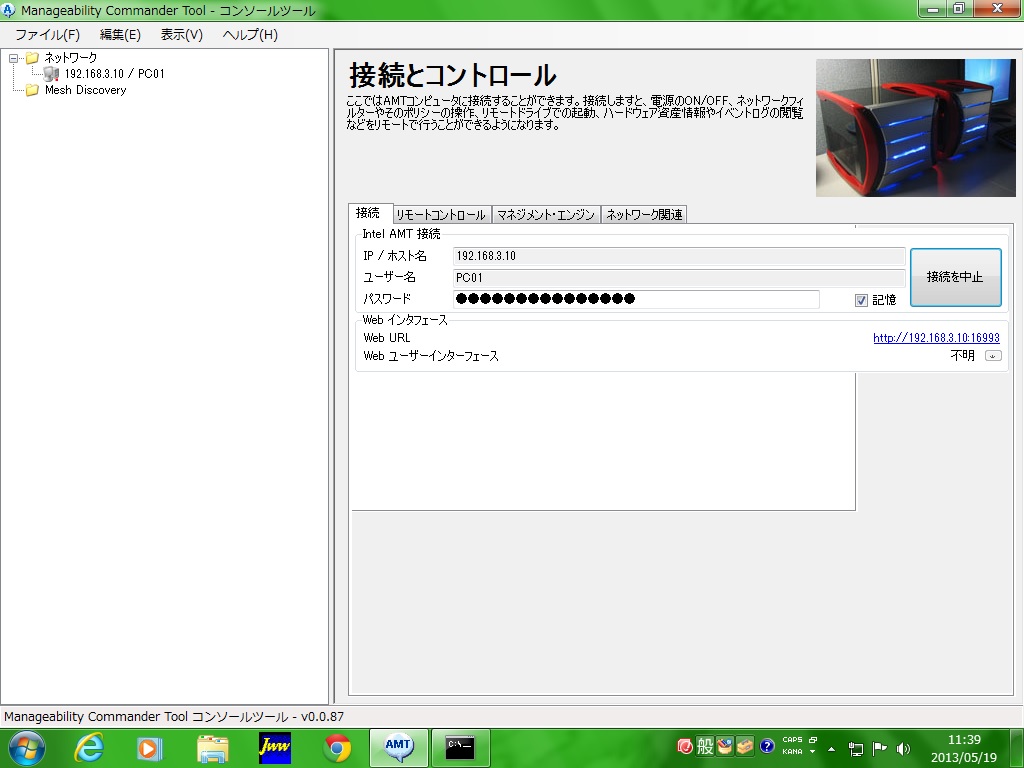Launch Internet Explorer from the taskbar
1024x768 pixels.
[89, 748]
